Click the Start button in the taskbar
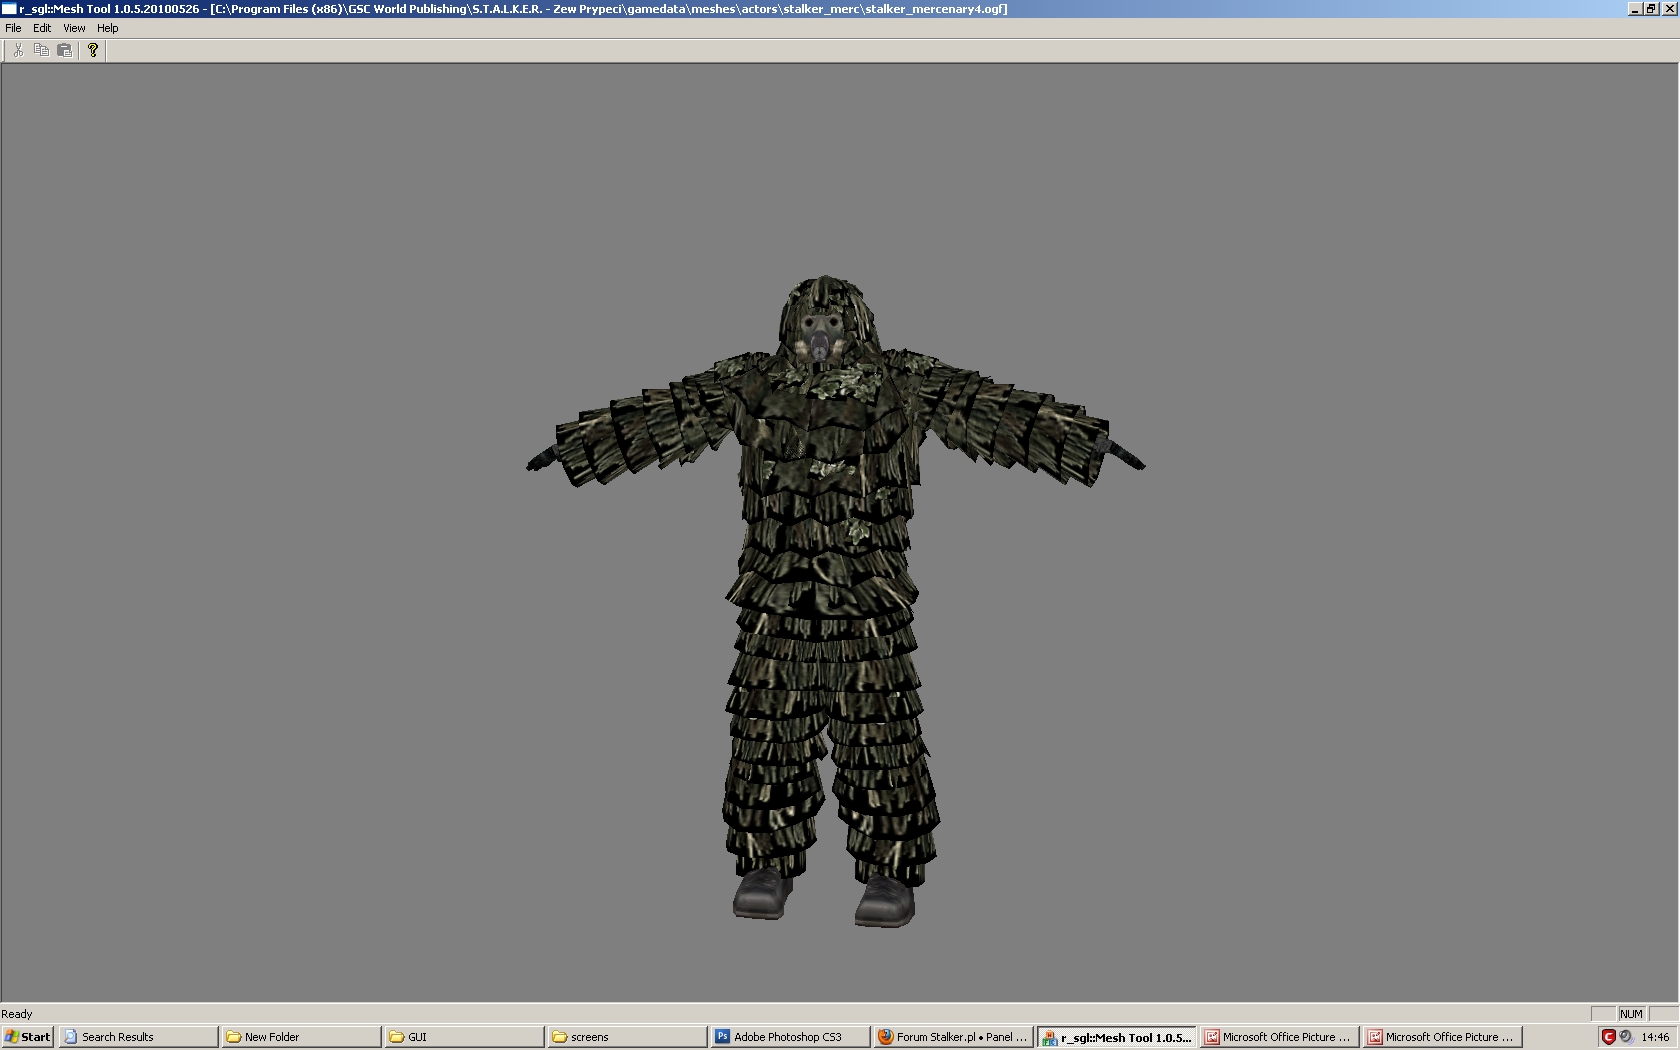The height and width of the screenshot is (1050, 1680). 27,1037
